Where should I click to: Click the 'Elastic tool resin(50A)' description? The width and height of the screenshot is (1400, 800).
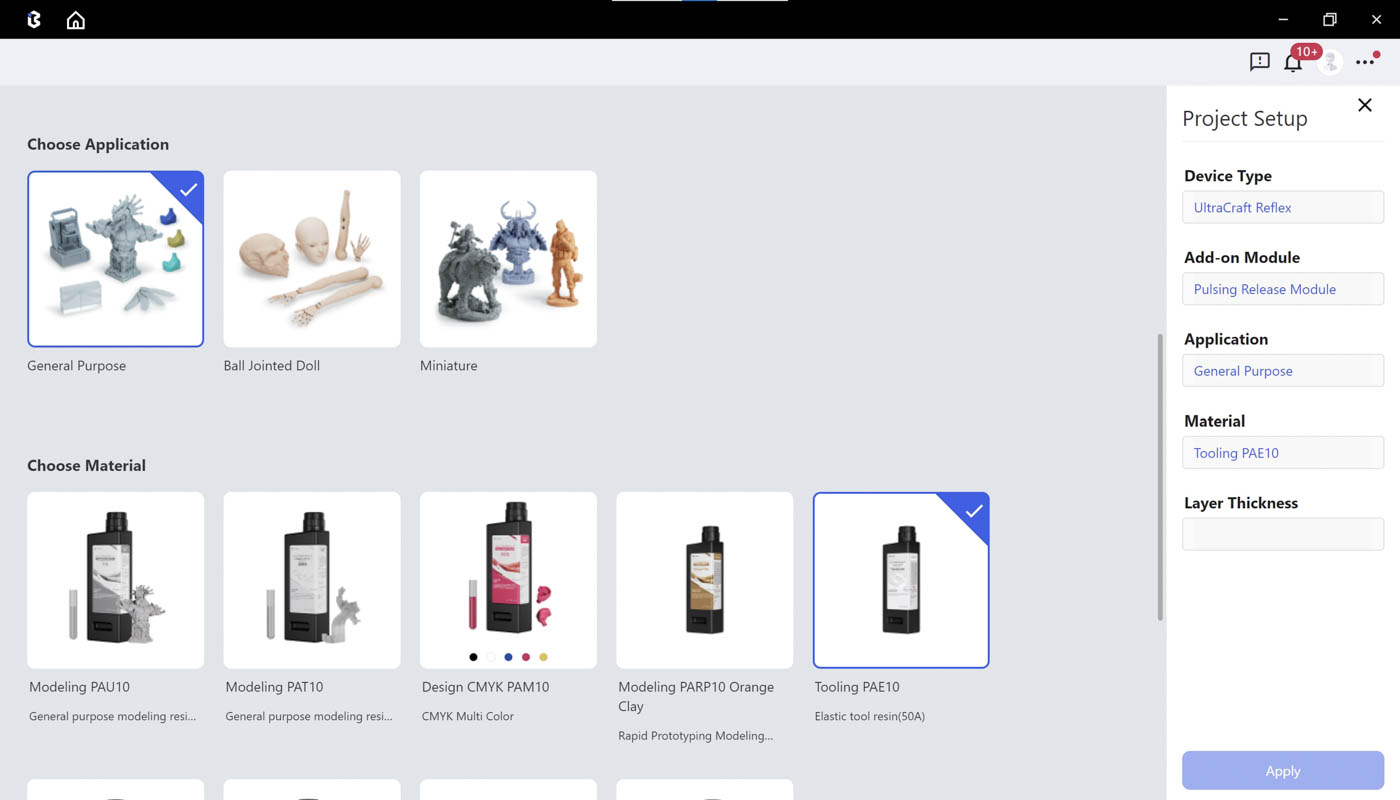[870, 716]
